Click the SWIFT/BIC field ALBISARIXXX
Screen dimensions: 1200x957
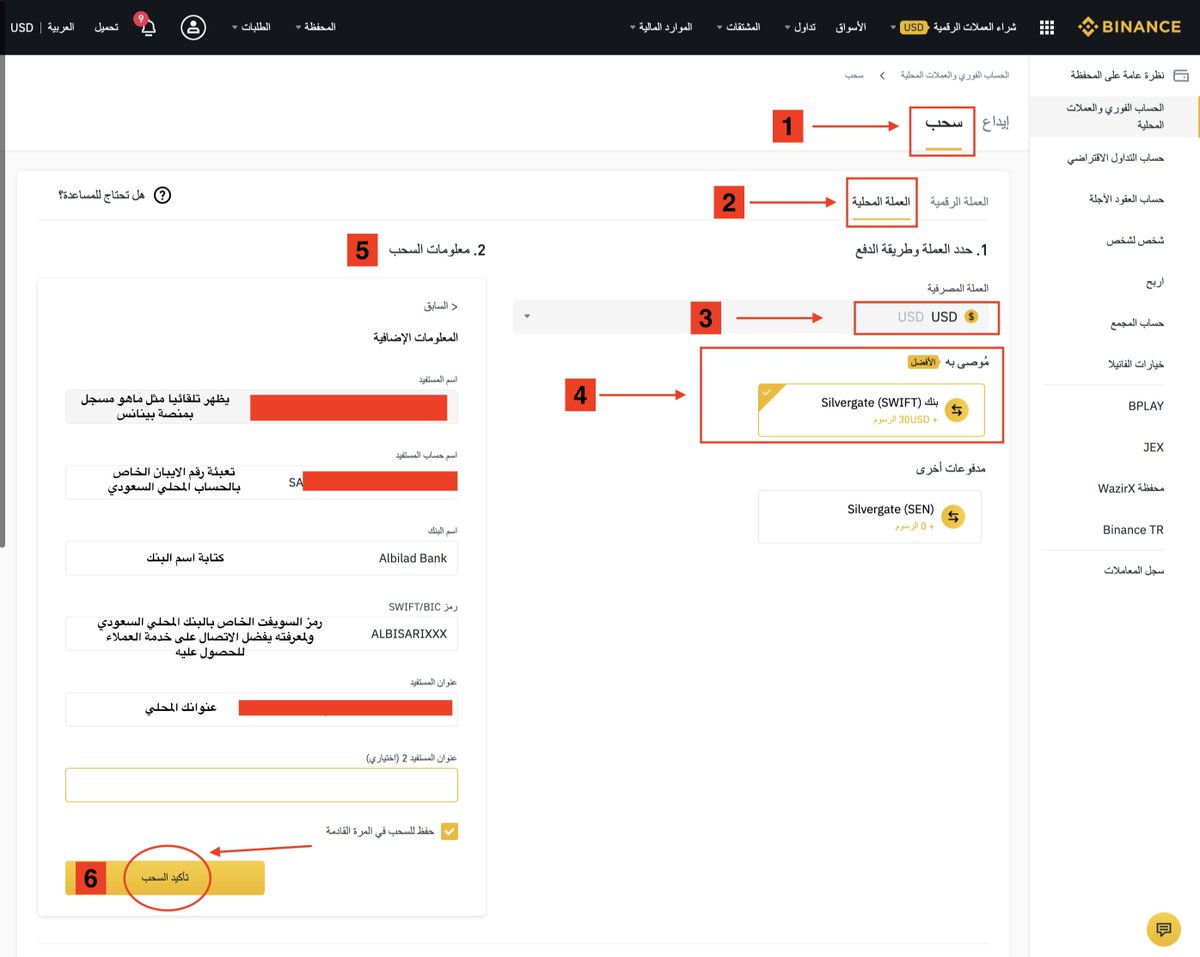tap(261, 633)
